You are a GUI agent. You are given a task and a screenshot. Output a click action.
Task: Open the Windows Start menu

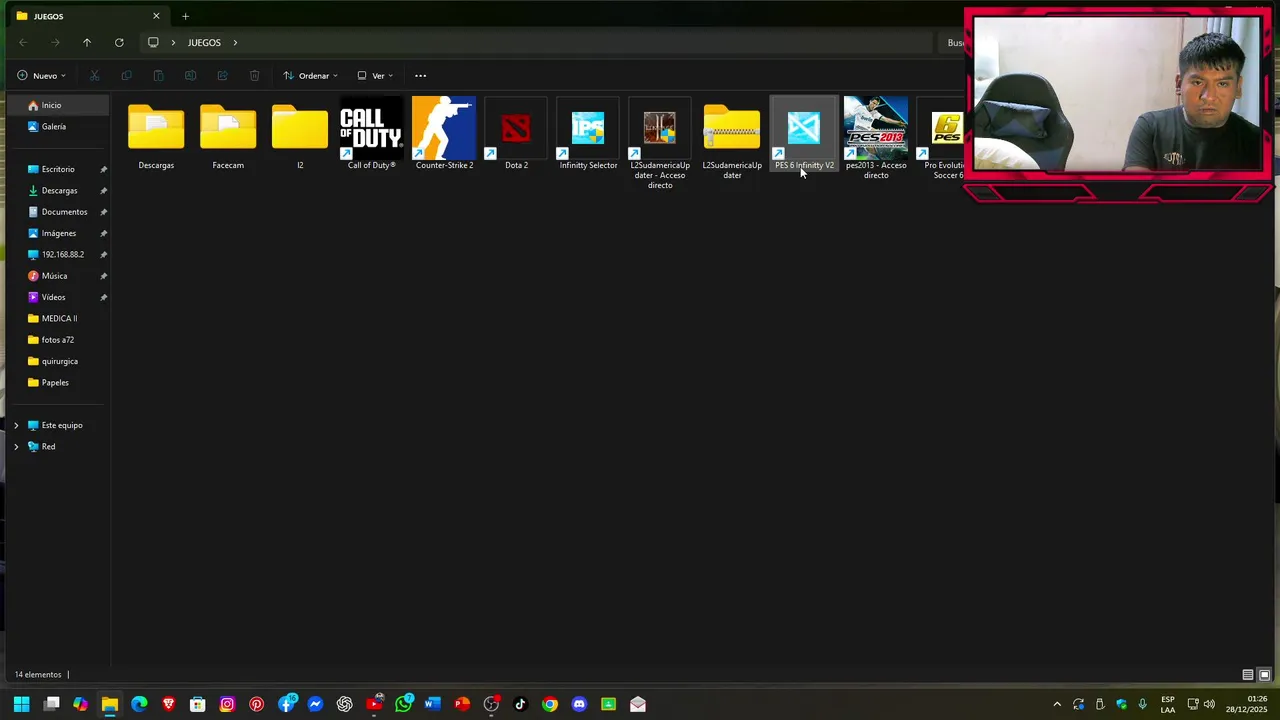[x=22, y=704]
